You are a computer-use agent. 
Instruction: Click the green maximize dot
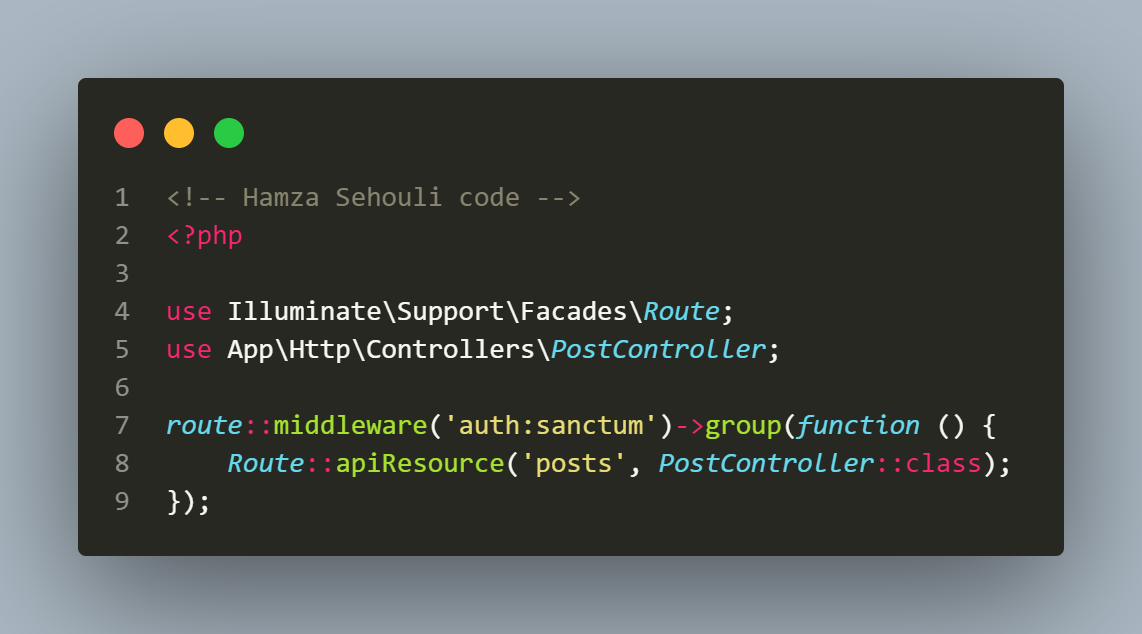(x=229, y=133)
